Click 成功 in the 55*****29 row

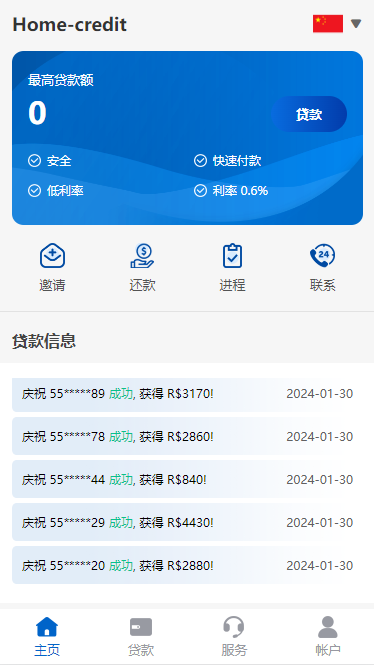(121, 522)
